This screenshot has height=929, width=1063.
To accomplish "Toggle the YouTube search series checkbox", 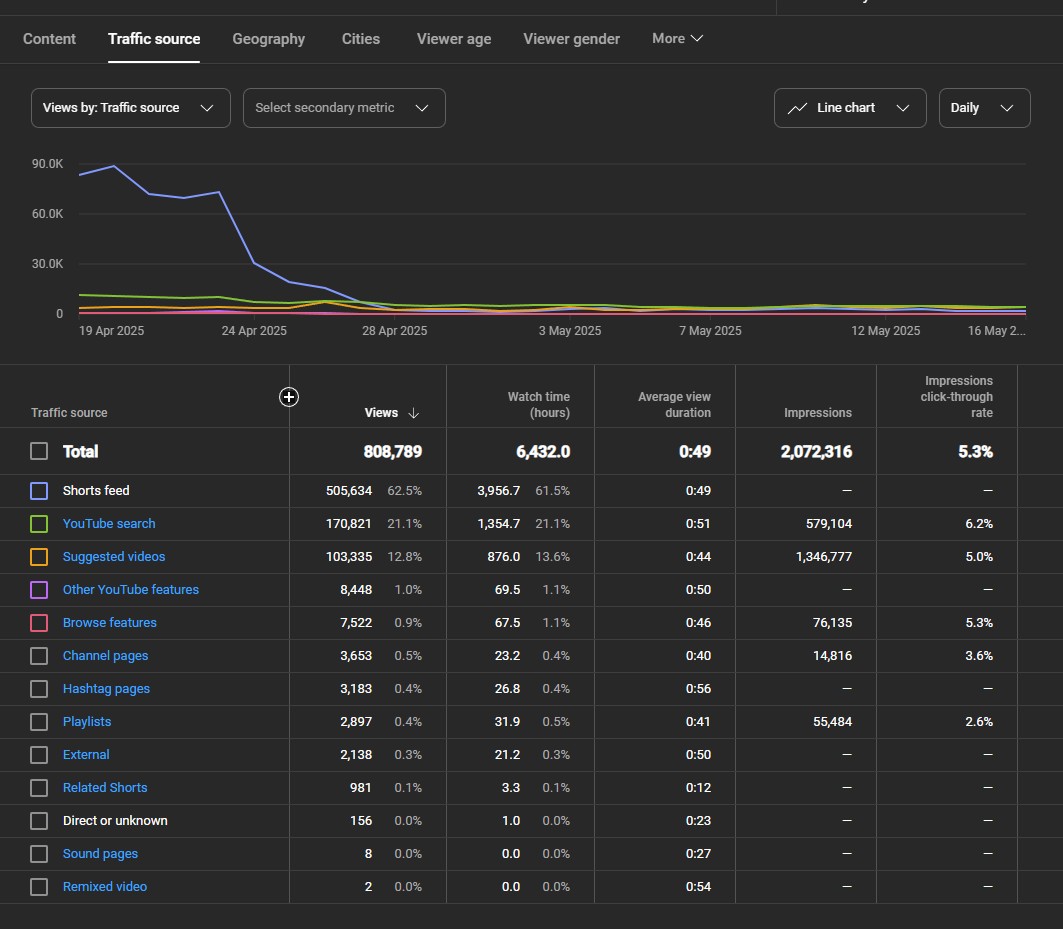I will 39,524.
